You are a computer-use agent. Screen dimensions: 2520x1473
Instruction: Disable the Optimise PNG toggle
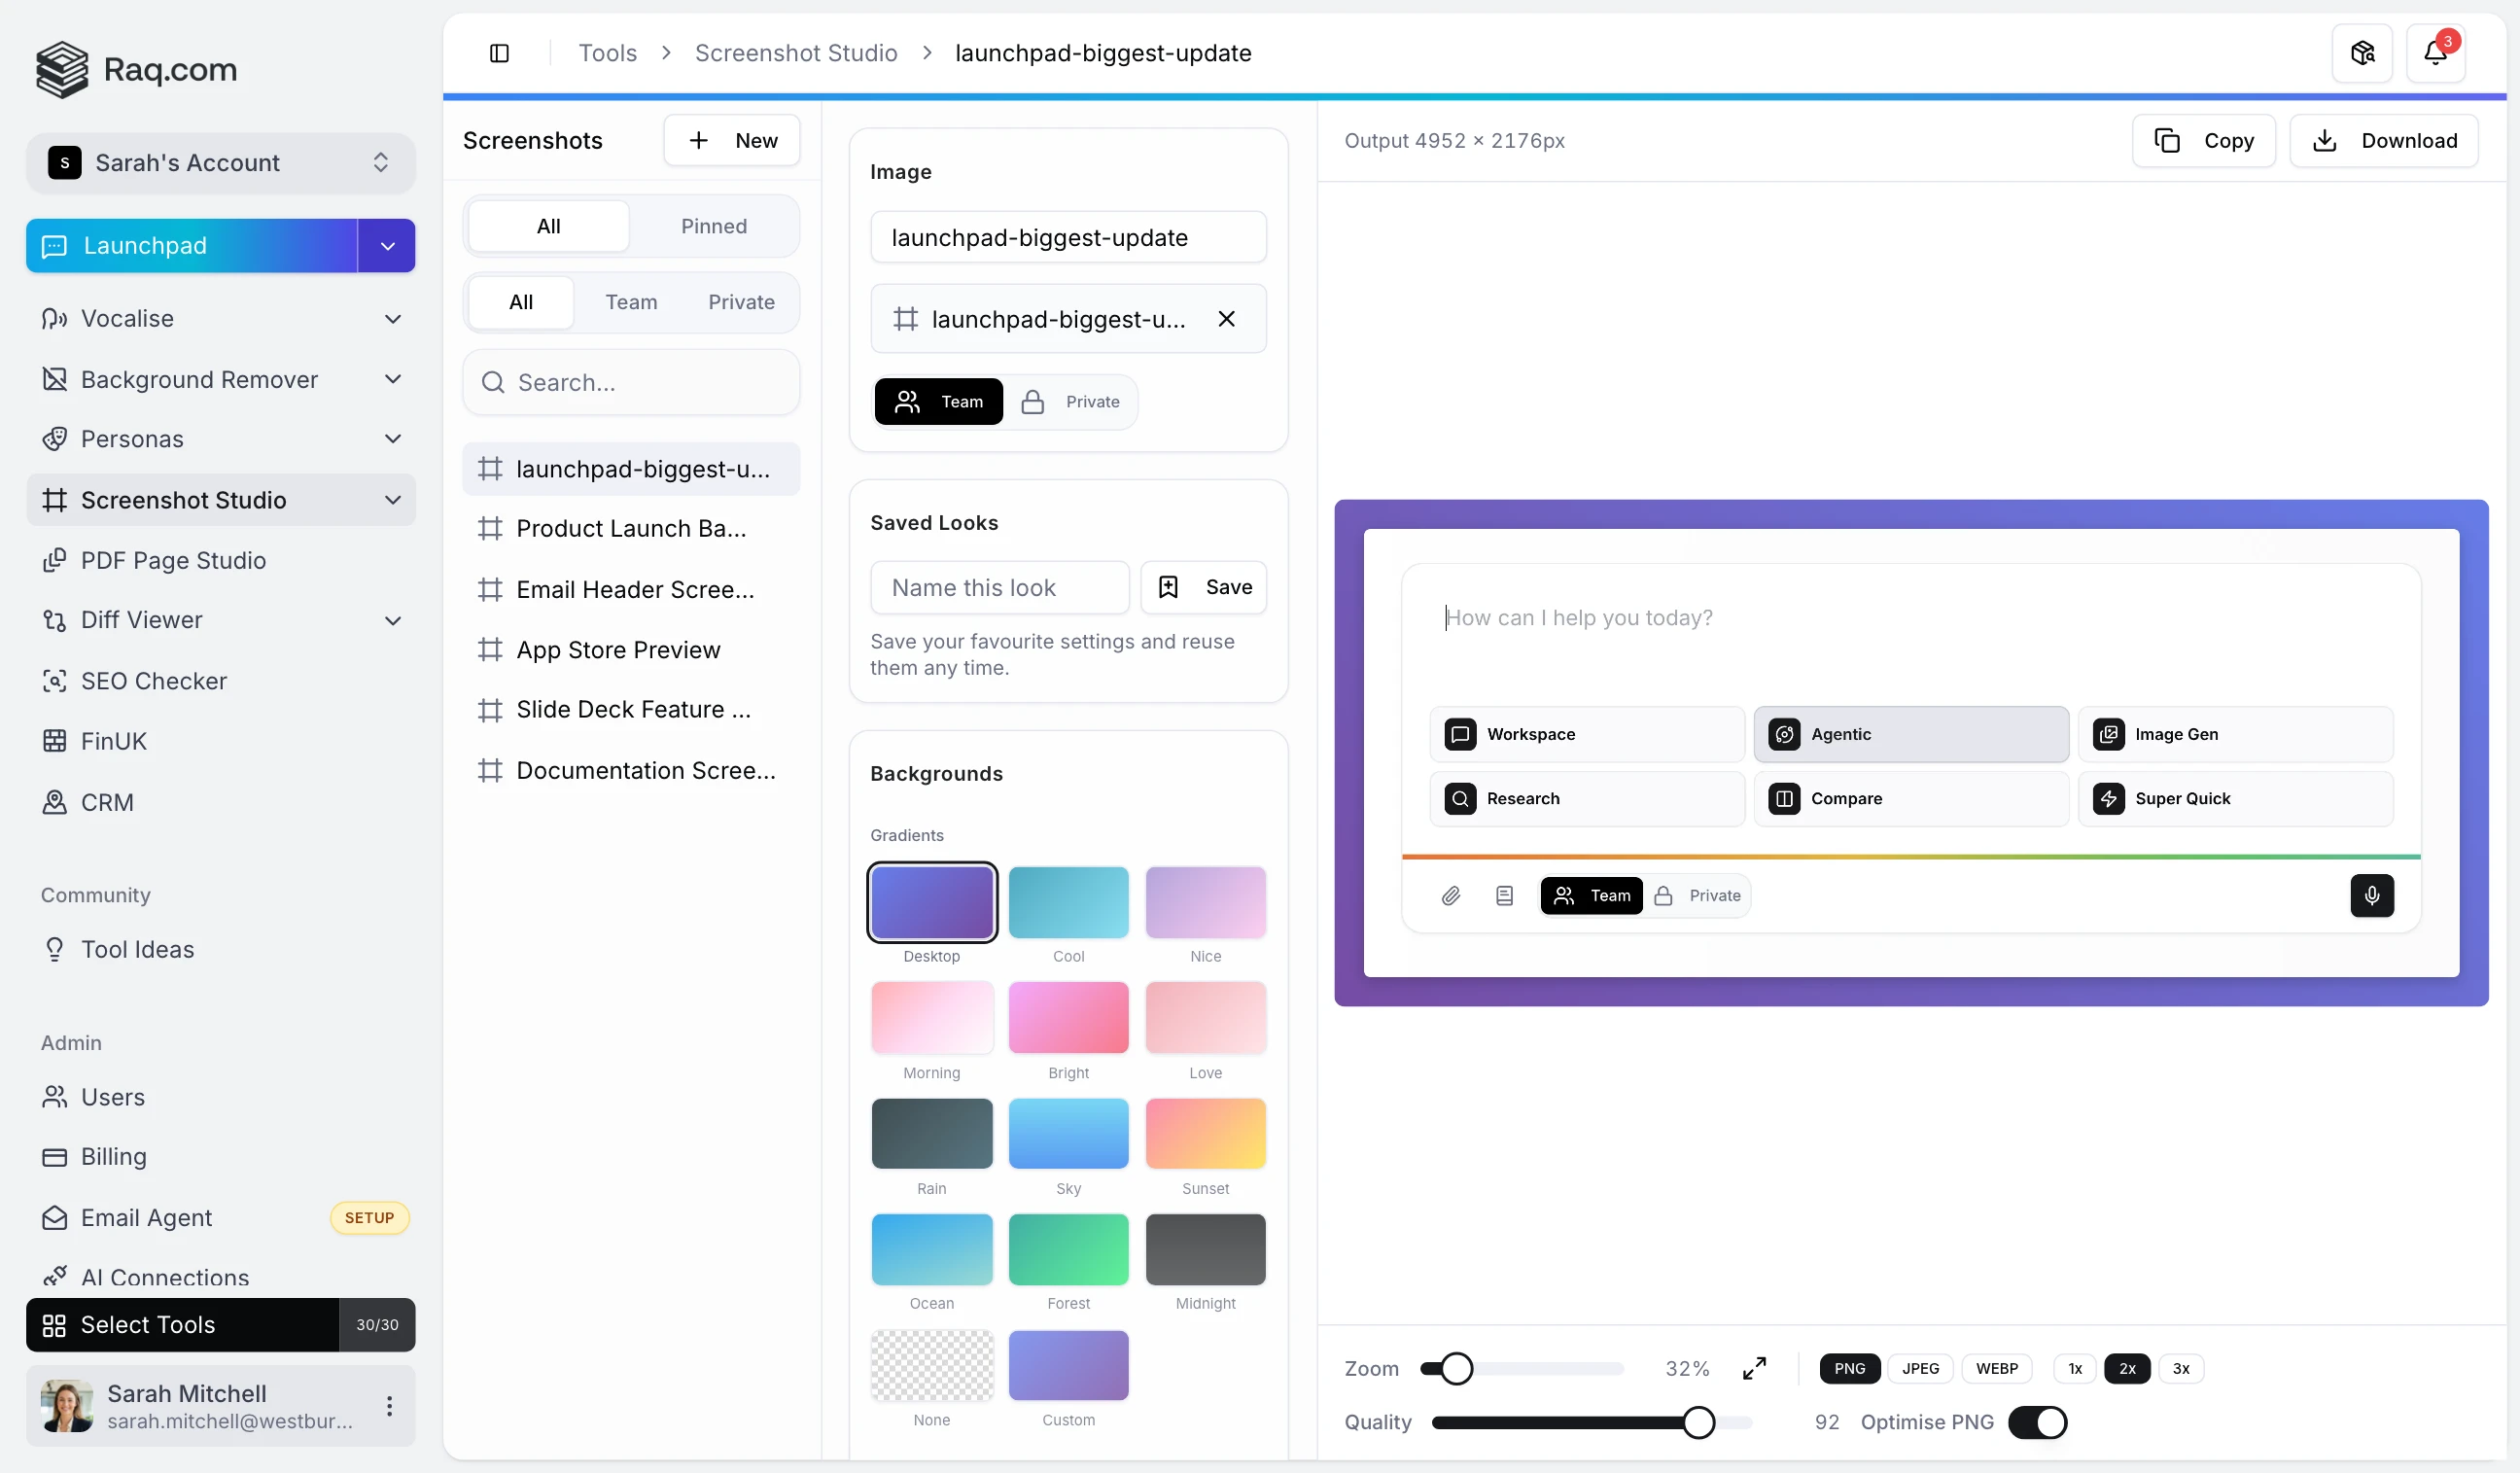coord(2039,1422)
